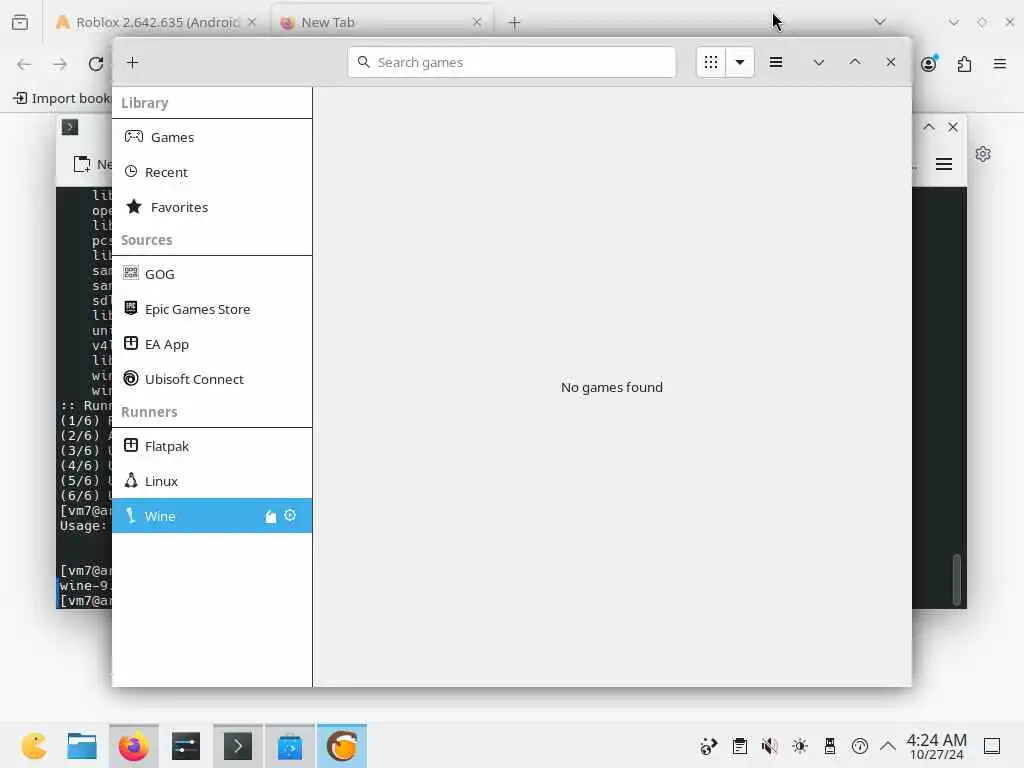Open Firefox extensions puzzle icon
Viewport: 1024px width, 768px height.
click(x=965, y=64)
